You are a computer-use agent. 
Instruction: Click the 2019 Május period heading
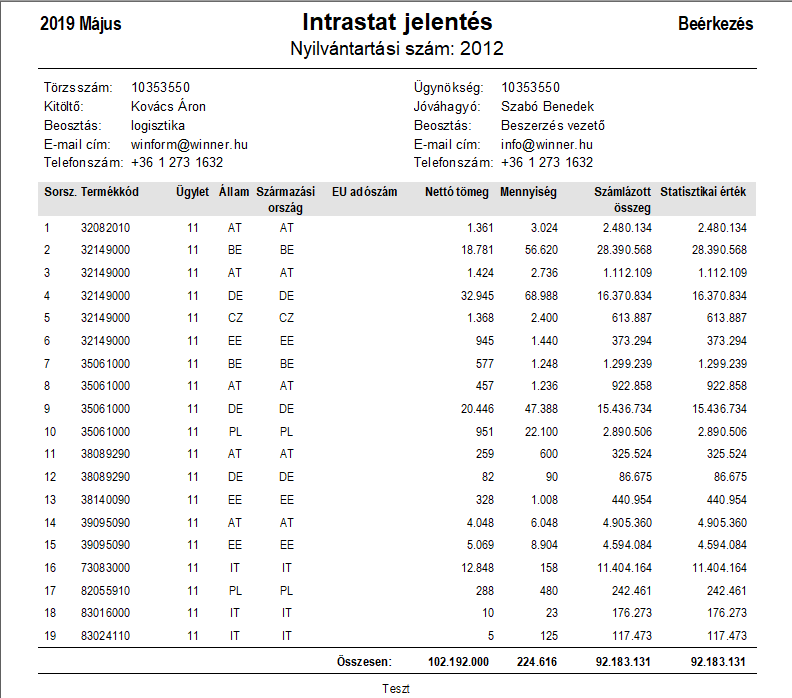pos(81,24)
